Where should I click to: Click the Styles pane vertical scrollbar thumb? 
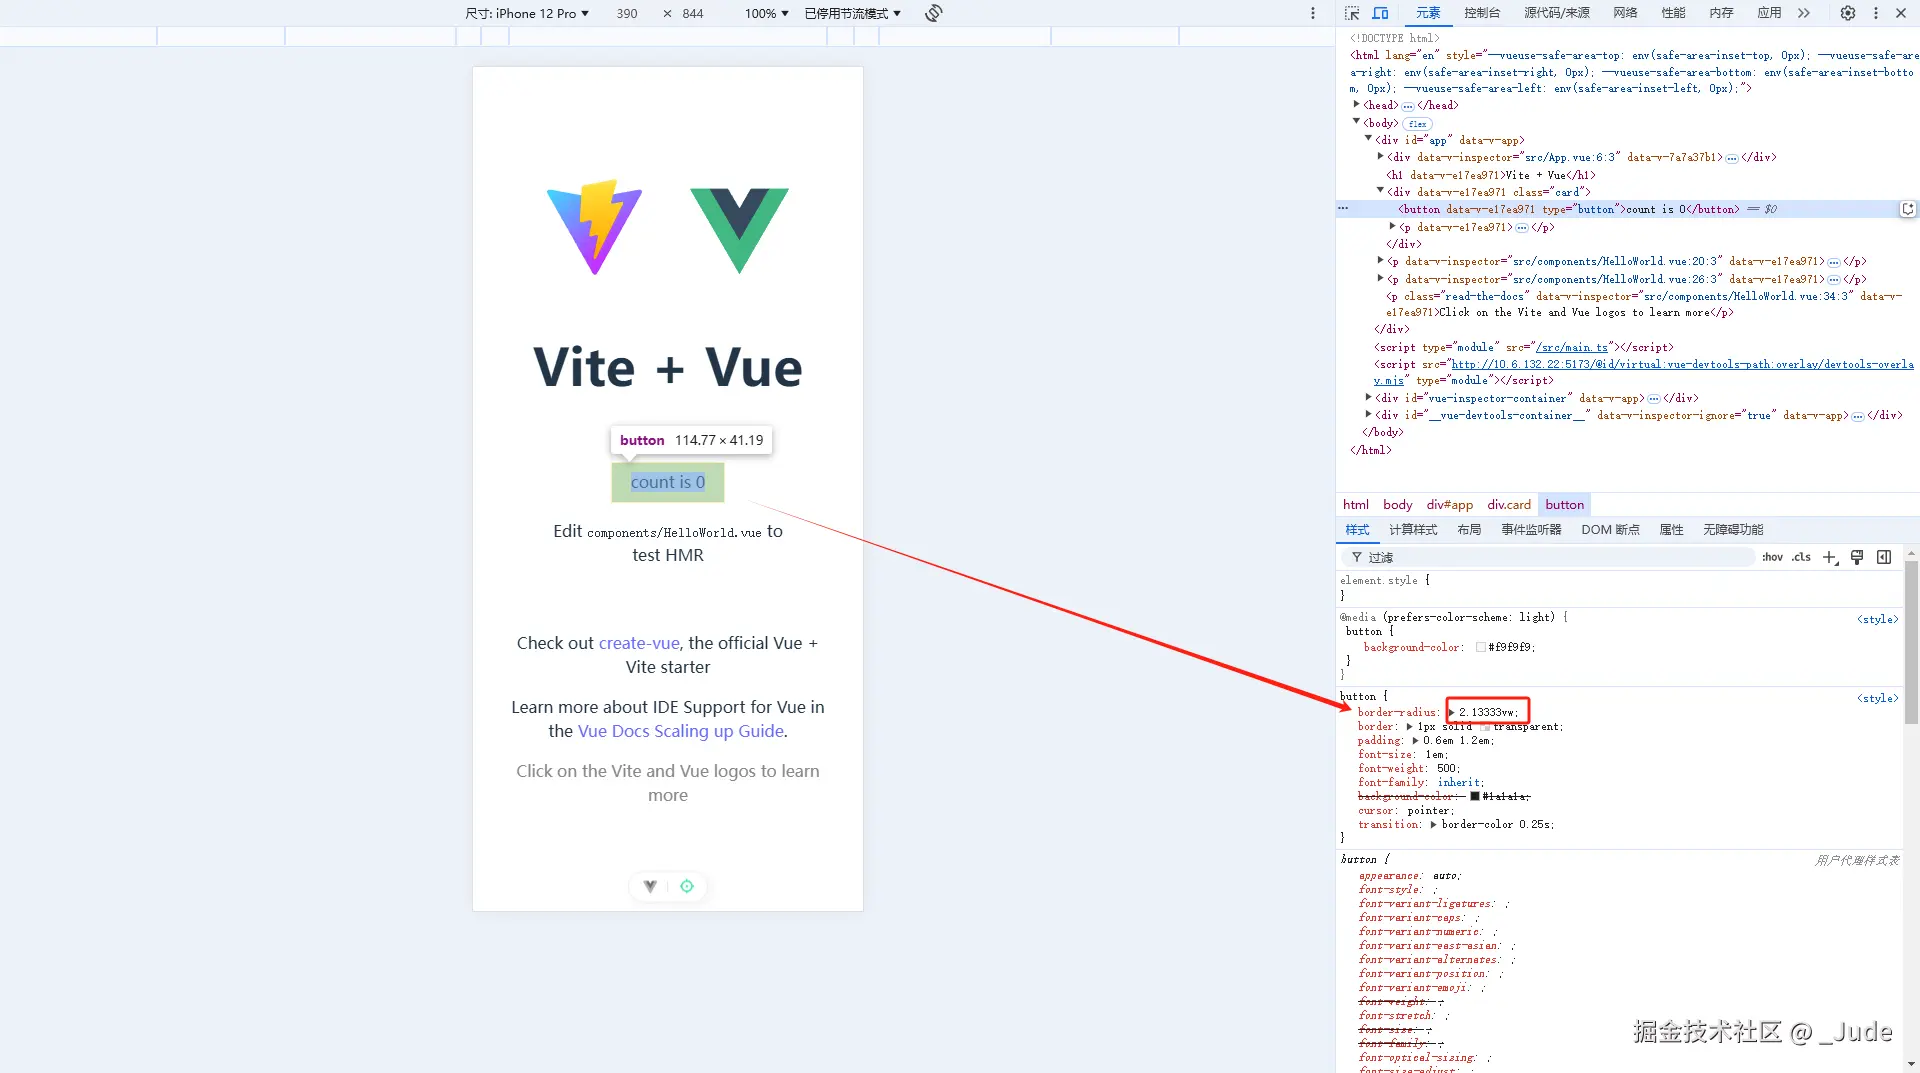pyautogui.click(x=1911, y=641)
